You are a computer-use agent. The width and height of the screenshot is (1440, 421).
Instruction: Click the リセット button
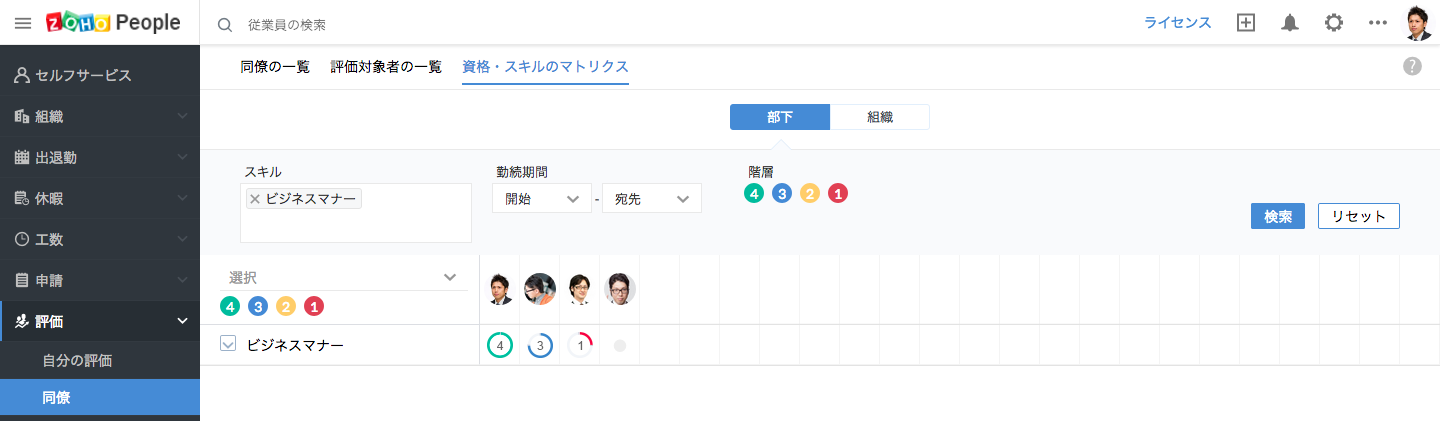coord(1358,216)
